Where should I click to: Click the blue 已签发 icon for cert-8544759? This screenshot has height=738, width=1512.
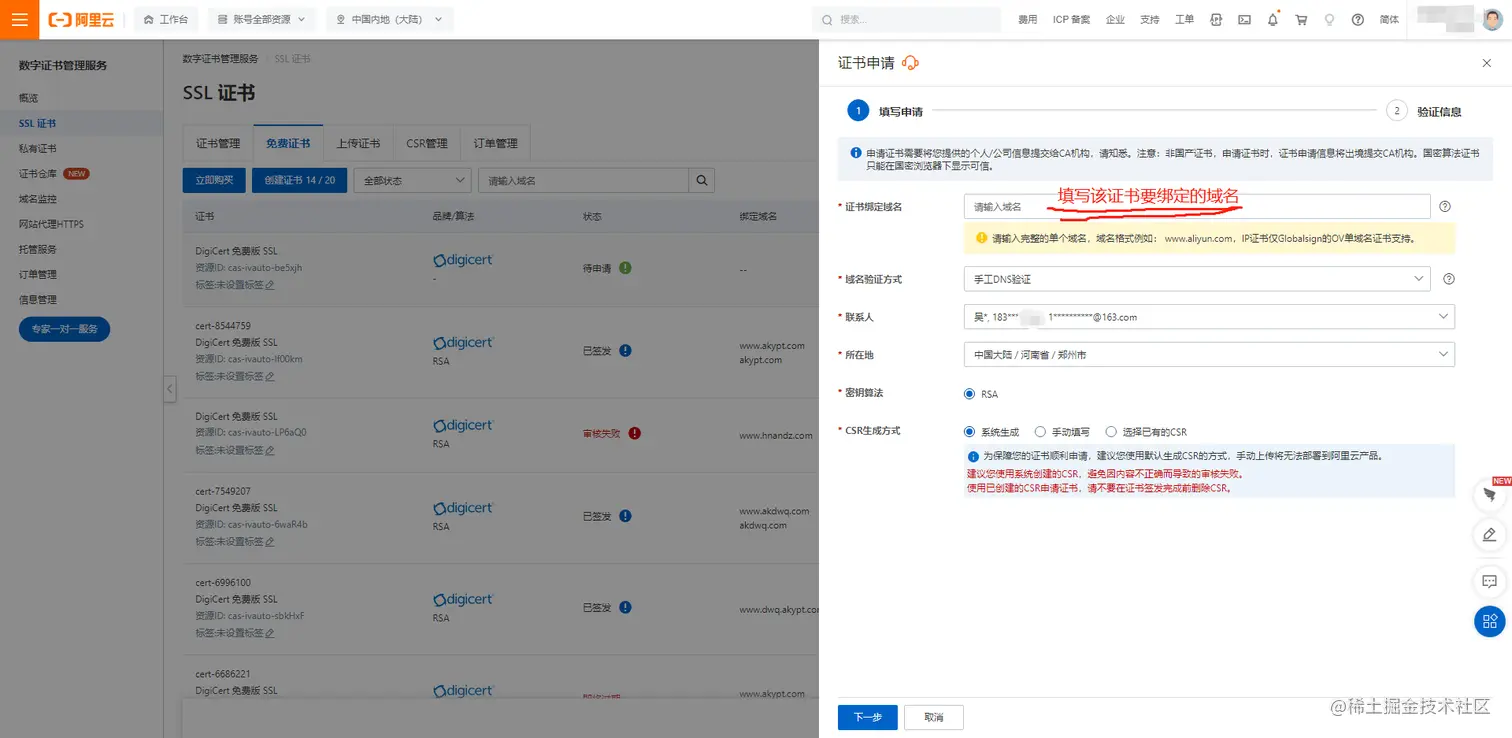coord(625,351)
